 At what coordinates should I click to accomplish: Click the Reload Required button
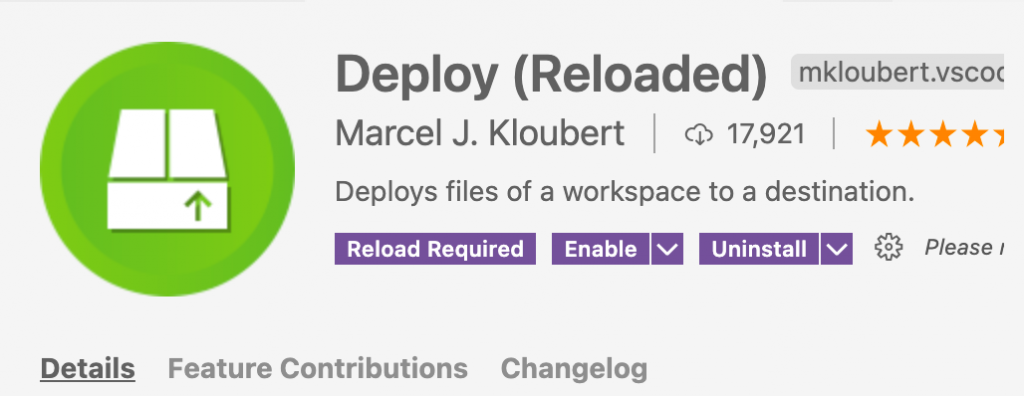point(435,249)
